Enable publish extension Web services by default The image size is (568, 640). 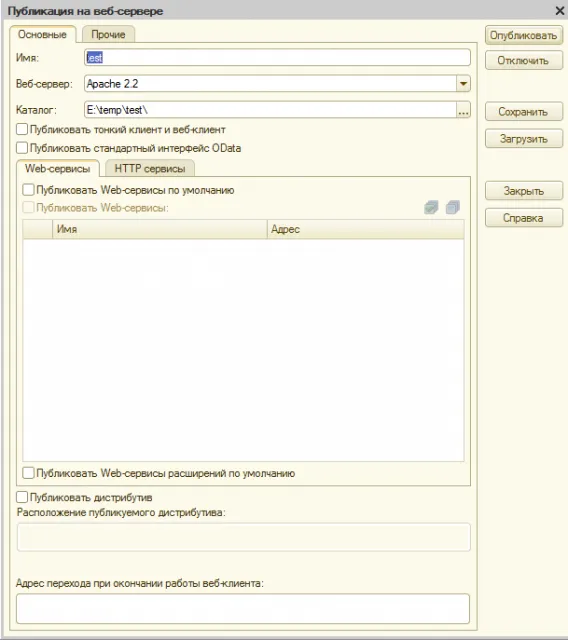click(29, 473)
